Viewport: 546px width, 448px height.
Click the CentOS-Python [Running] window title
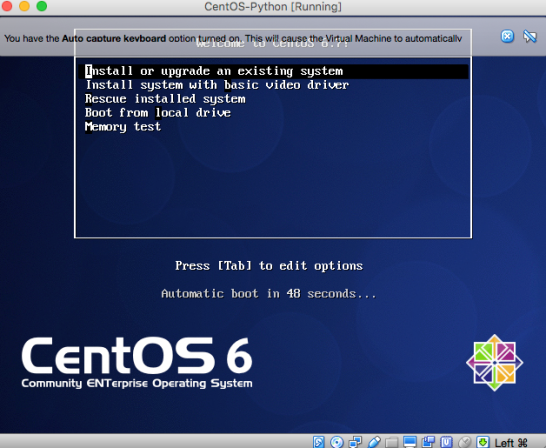pos(273,6)
